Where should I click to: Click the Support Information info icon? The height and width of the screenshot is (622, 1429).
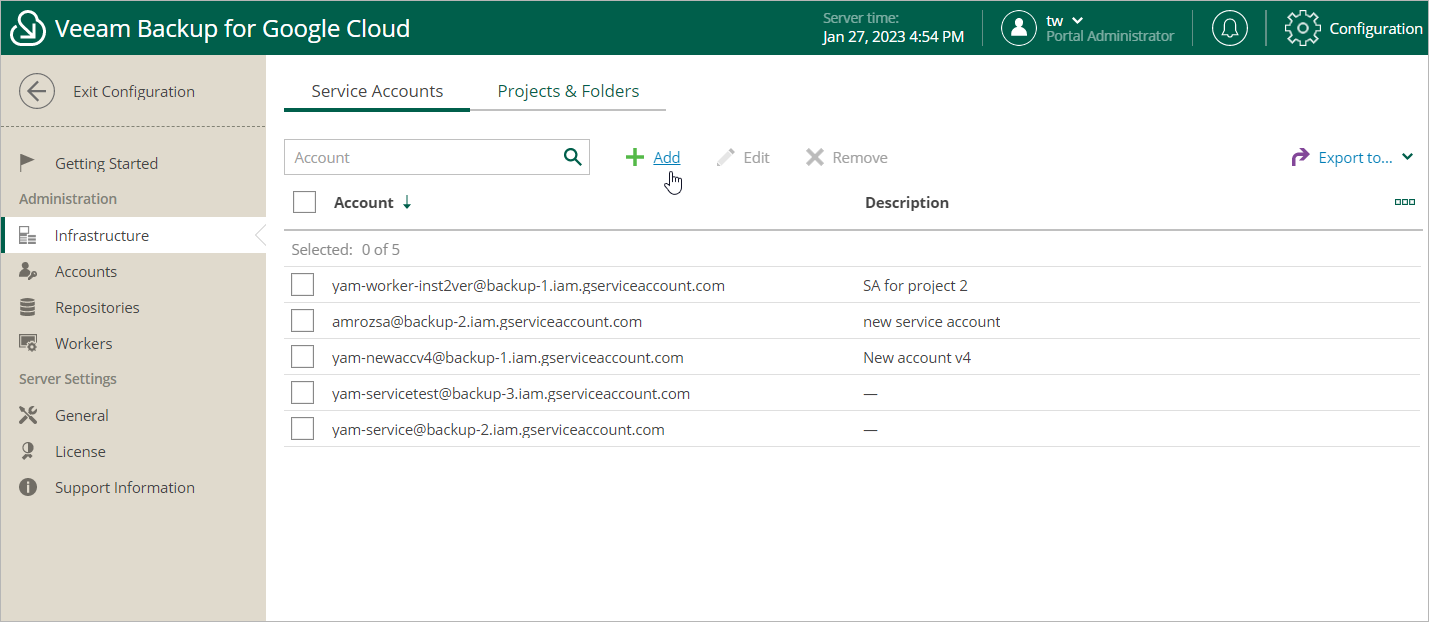coord(28,487)
